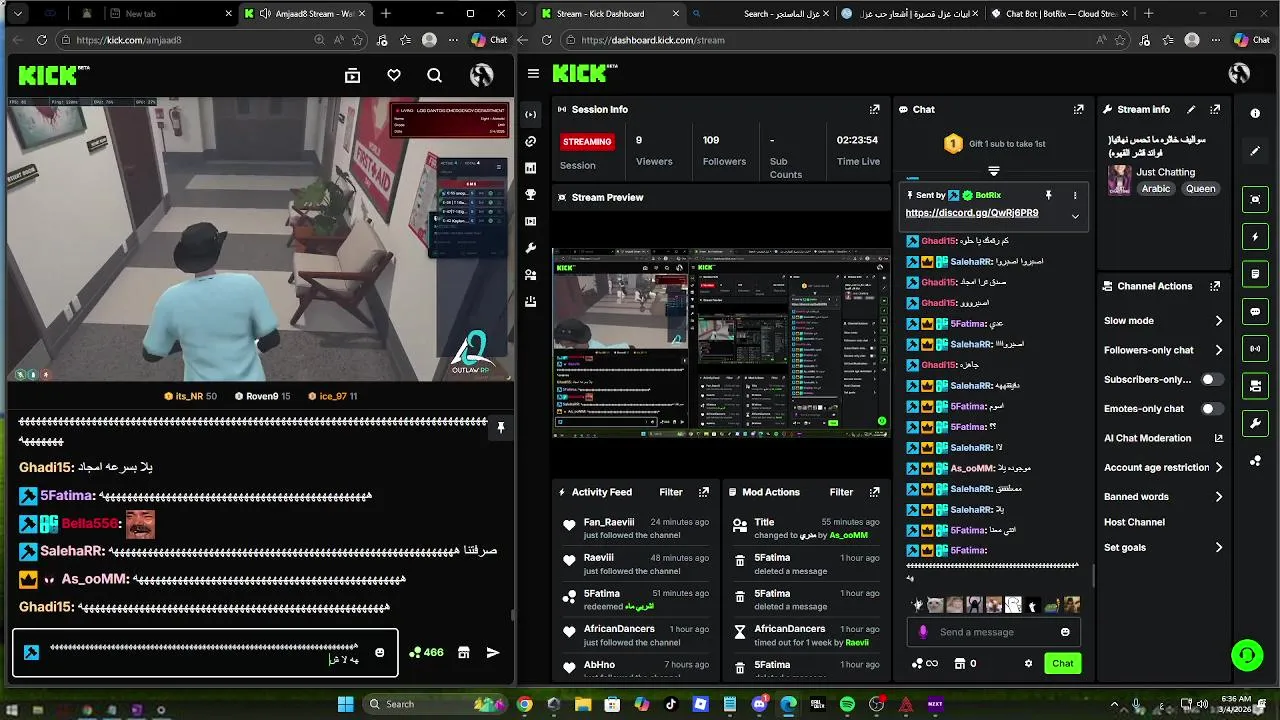The image size is (1280, 720).
Task: Edit Stream info with the pencil icon
Action: pos(1191,109)
